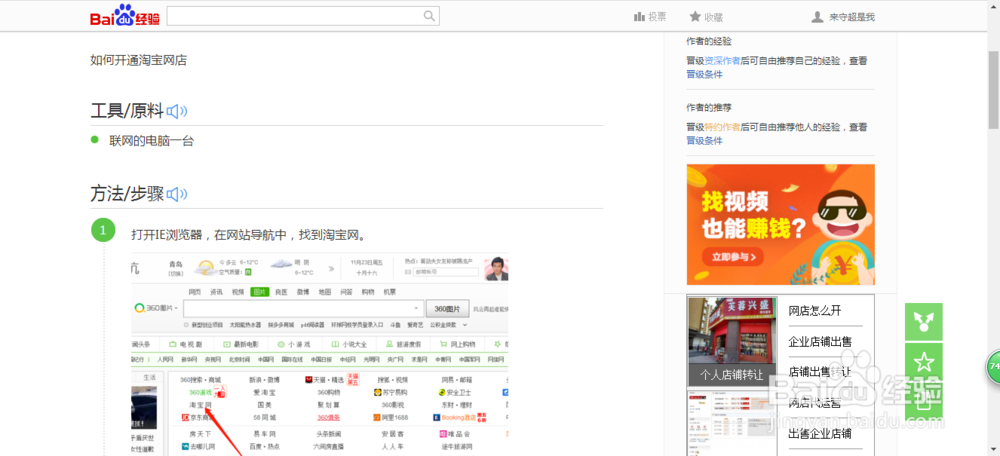Image resolution: width=1000 pixels, height=456 pixels.
Task: Open the 资深作者 link
Action: tap(722, 61)
